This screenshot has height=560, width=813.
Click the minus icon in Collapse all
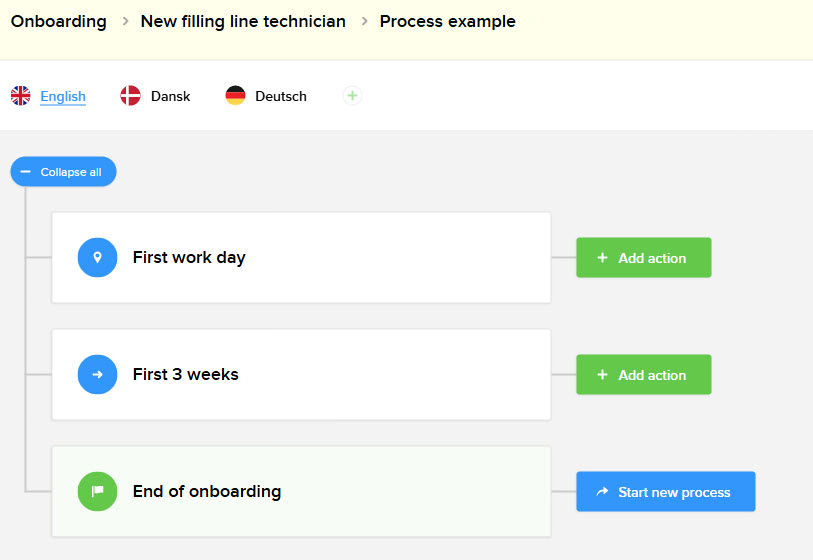pyautogui.click(x=26, y=172)
